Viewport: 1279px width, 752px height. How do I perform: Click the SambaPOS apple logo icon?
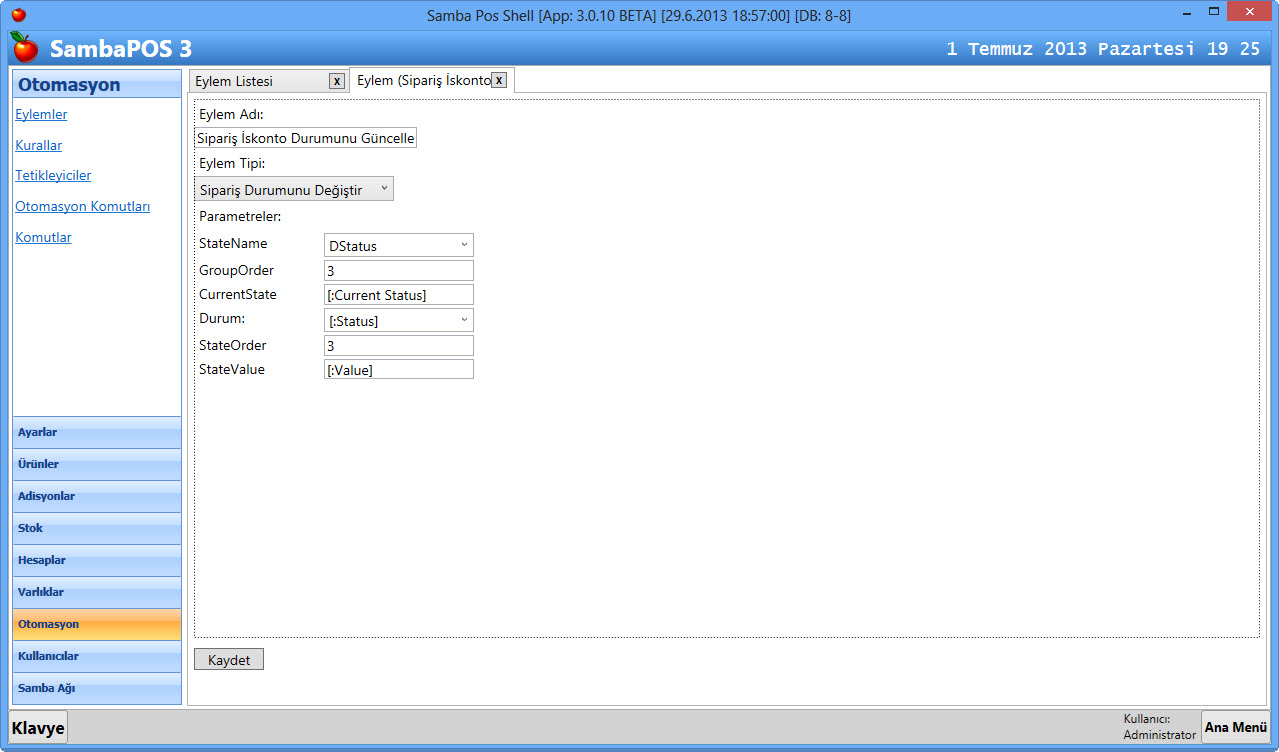(24, 47)
